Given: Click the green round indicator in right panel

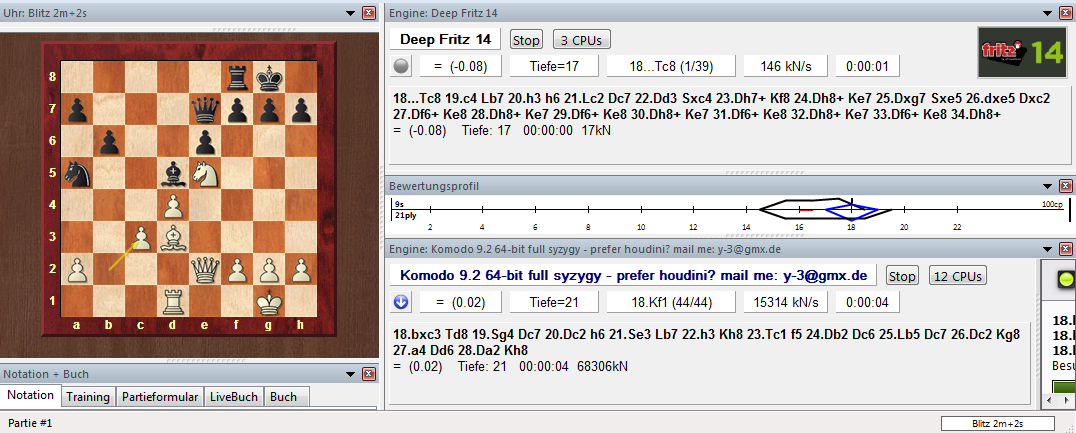Looking at the screenshot, I should click(1066, 279).
